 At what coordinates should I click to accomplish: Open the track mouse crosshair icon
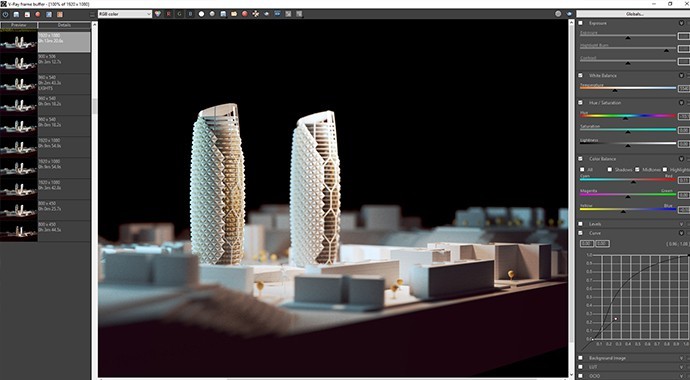[x=256, y=14]
